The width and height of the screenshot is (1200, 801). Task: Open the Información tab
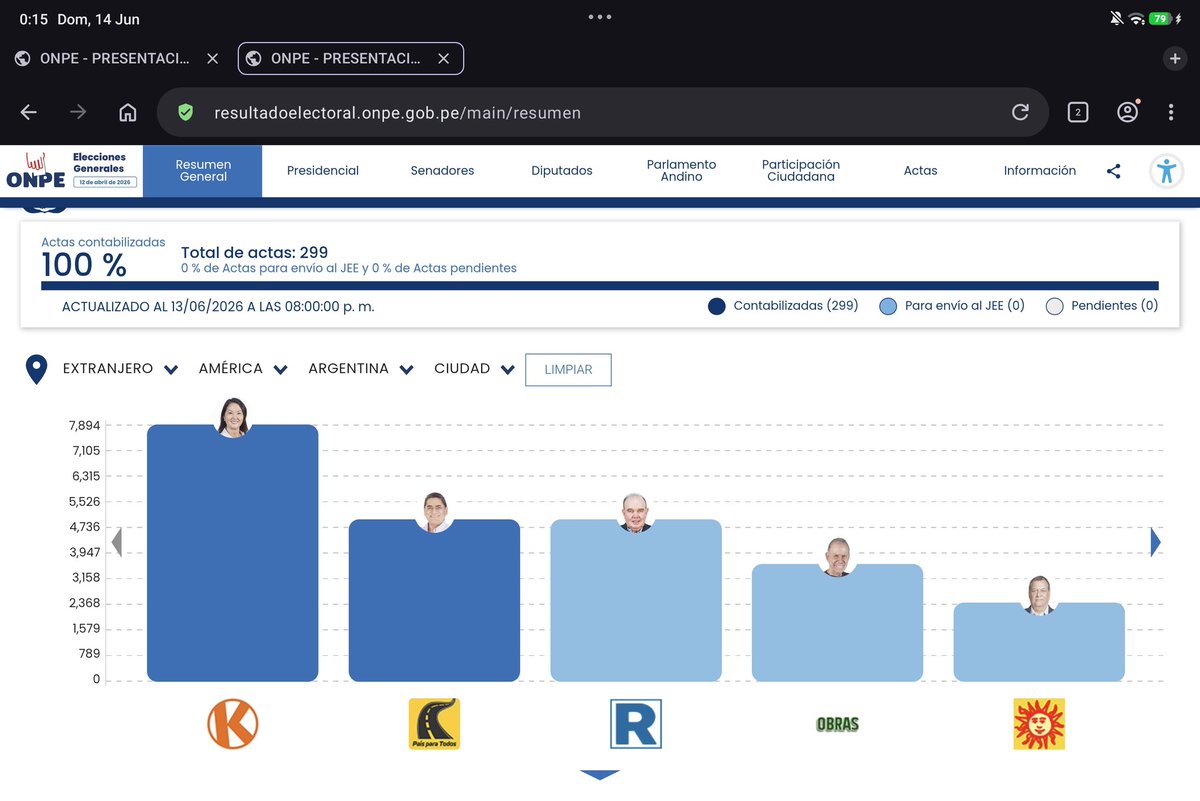pos(1040,171)
